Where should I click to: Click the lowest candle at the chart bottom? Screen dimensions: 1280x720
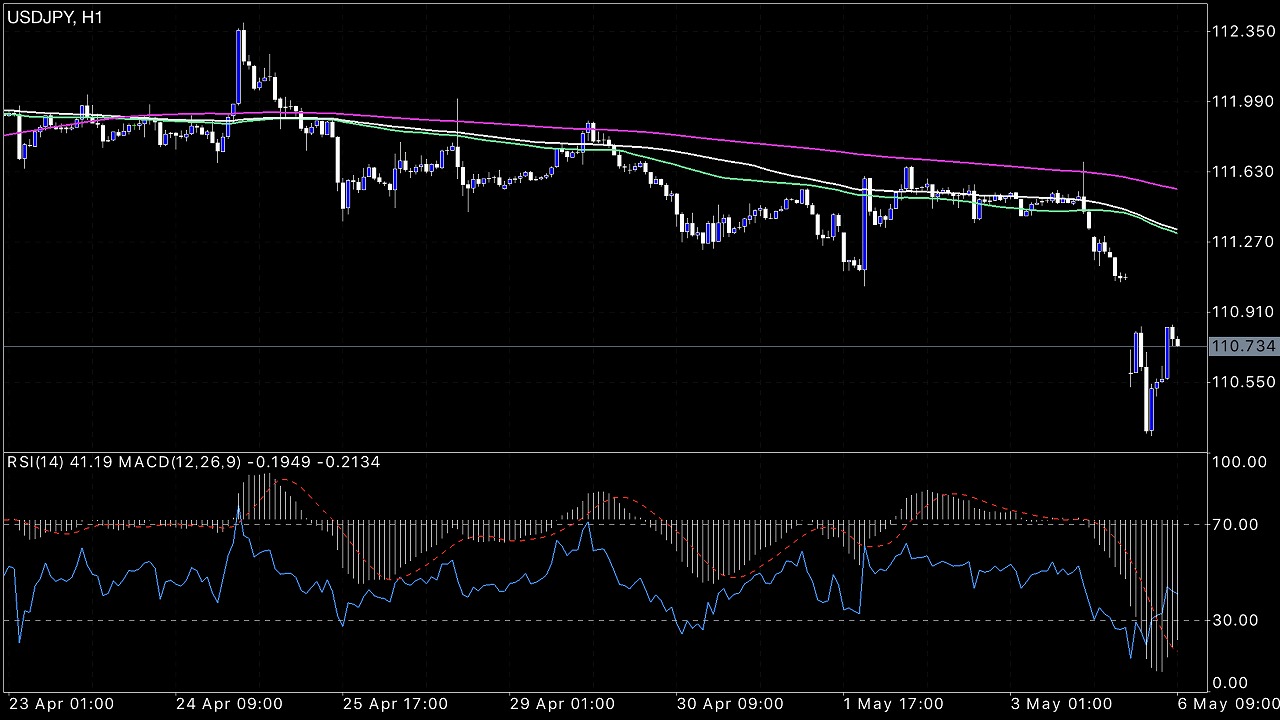(1149, 410)
